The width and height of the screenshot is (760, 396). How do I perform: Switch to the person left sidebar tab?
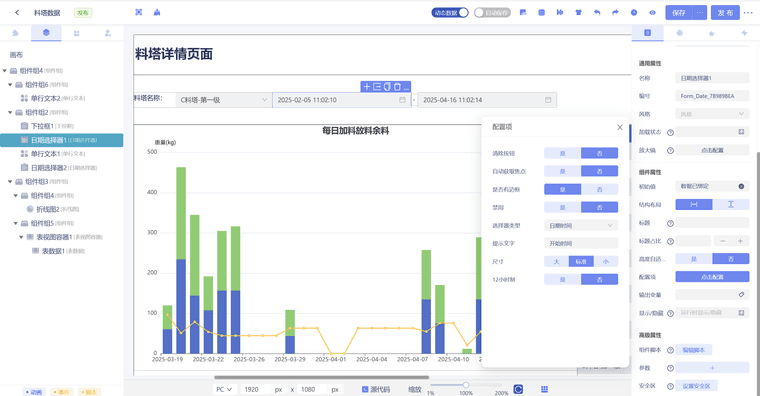(x=108, y=33)
